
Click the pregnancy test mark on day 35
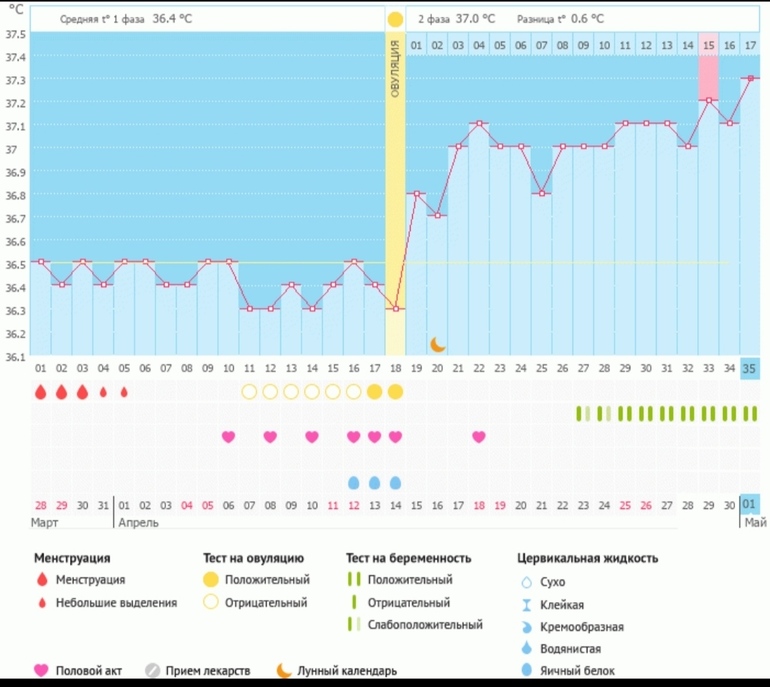point(750,413)
